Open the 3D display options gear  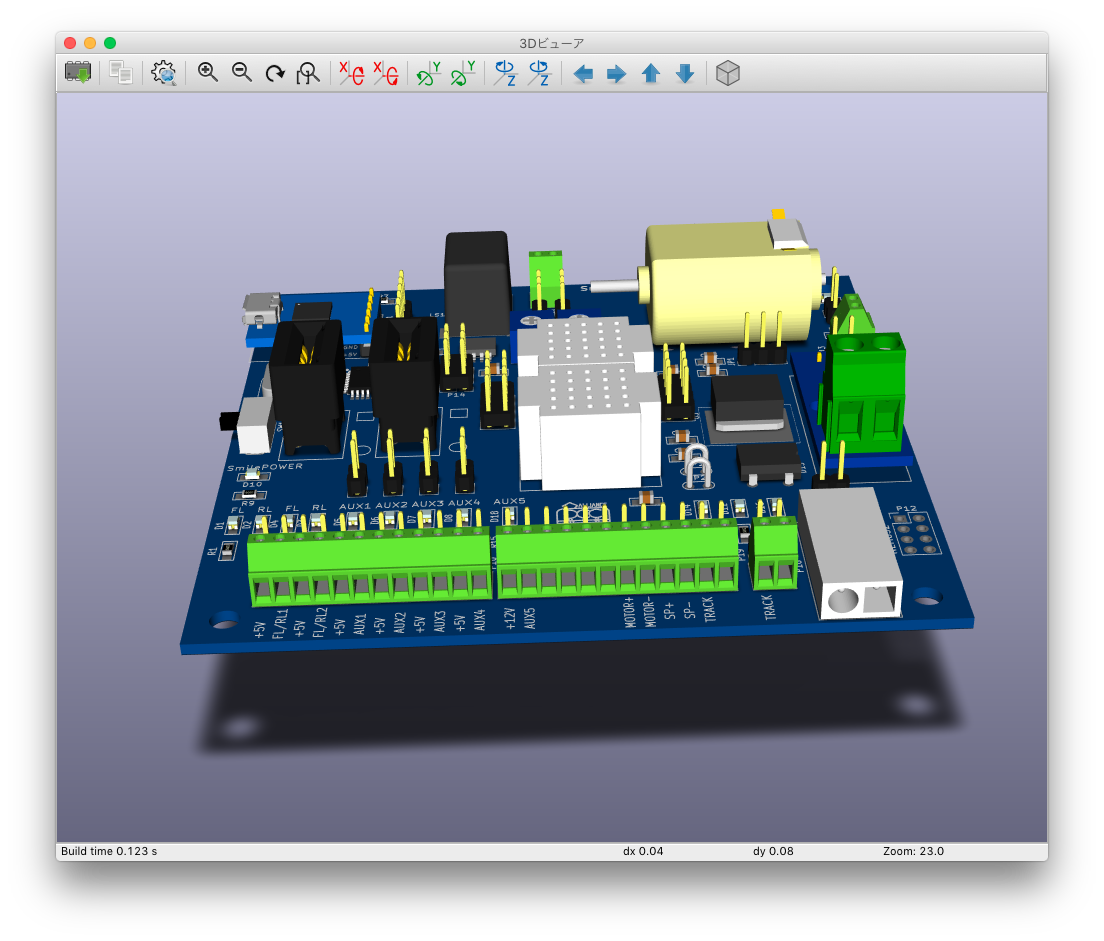[164, 73]
